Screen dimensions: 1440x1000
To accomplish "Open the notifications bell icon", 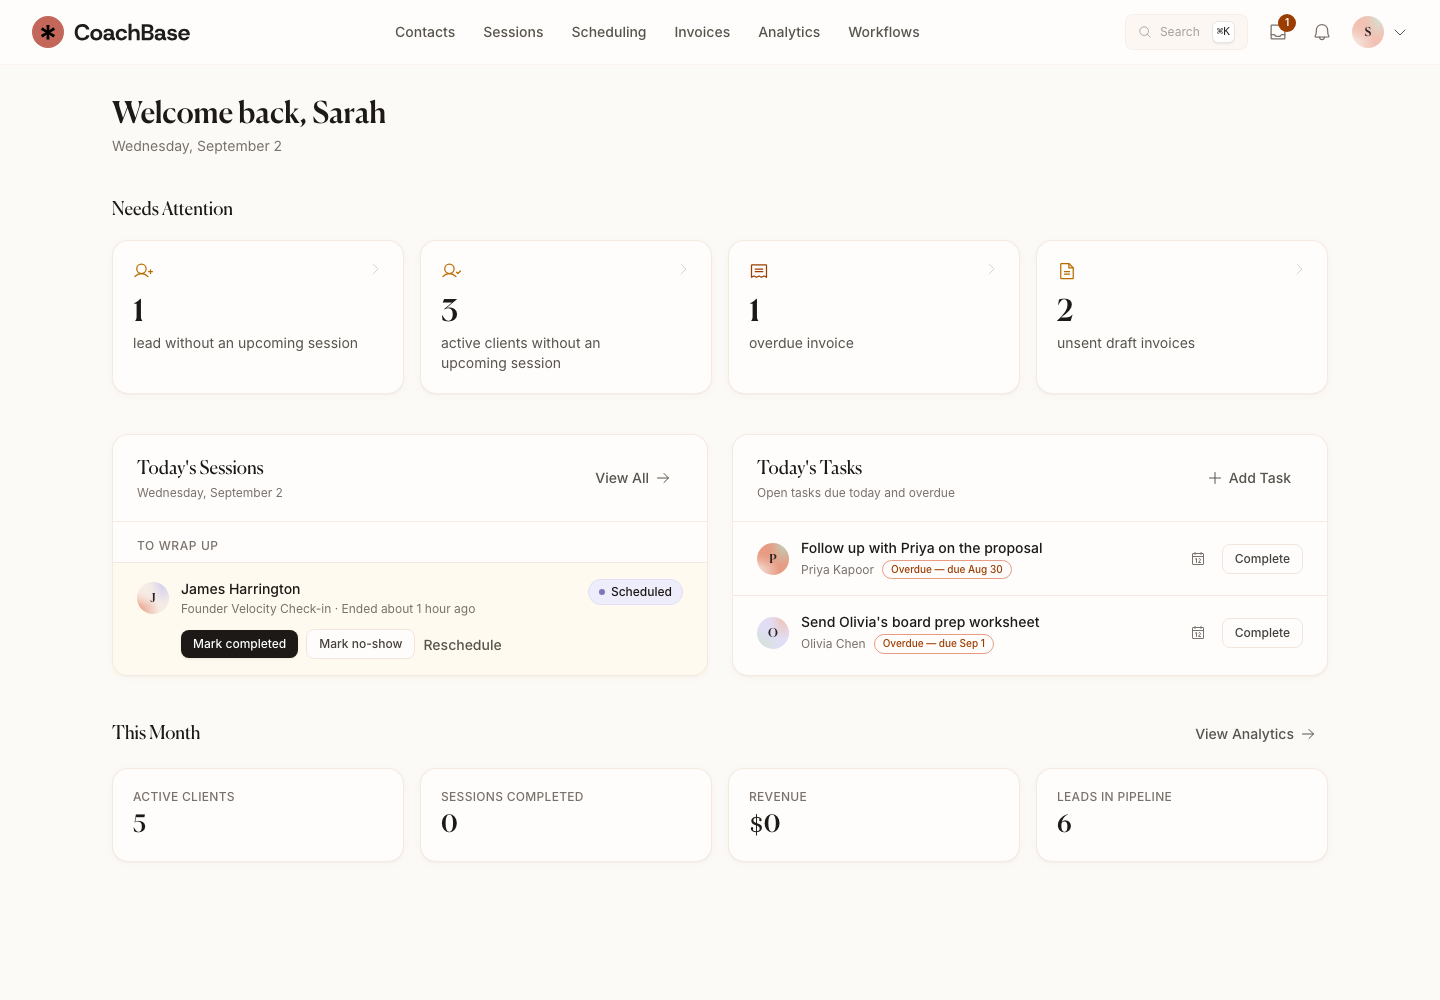I will (x=1322, y=32).
